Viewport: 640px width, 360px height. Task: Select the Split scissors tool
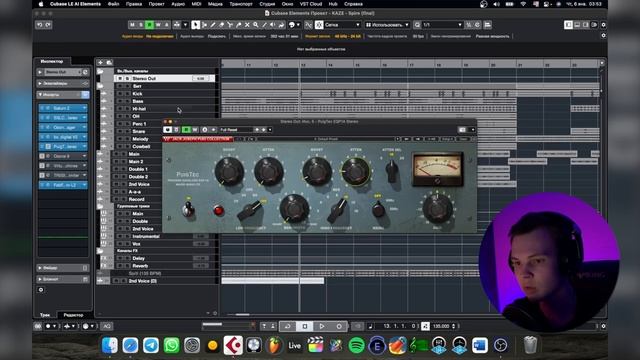[230, 25]
